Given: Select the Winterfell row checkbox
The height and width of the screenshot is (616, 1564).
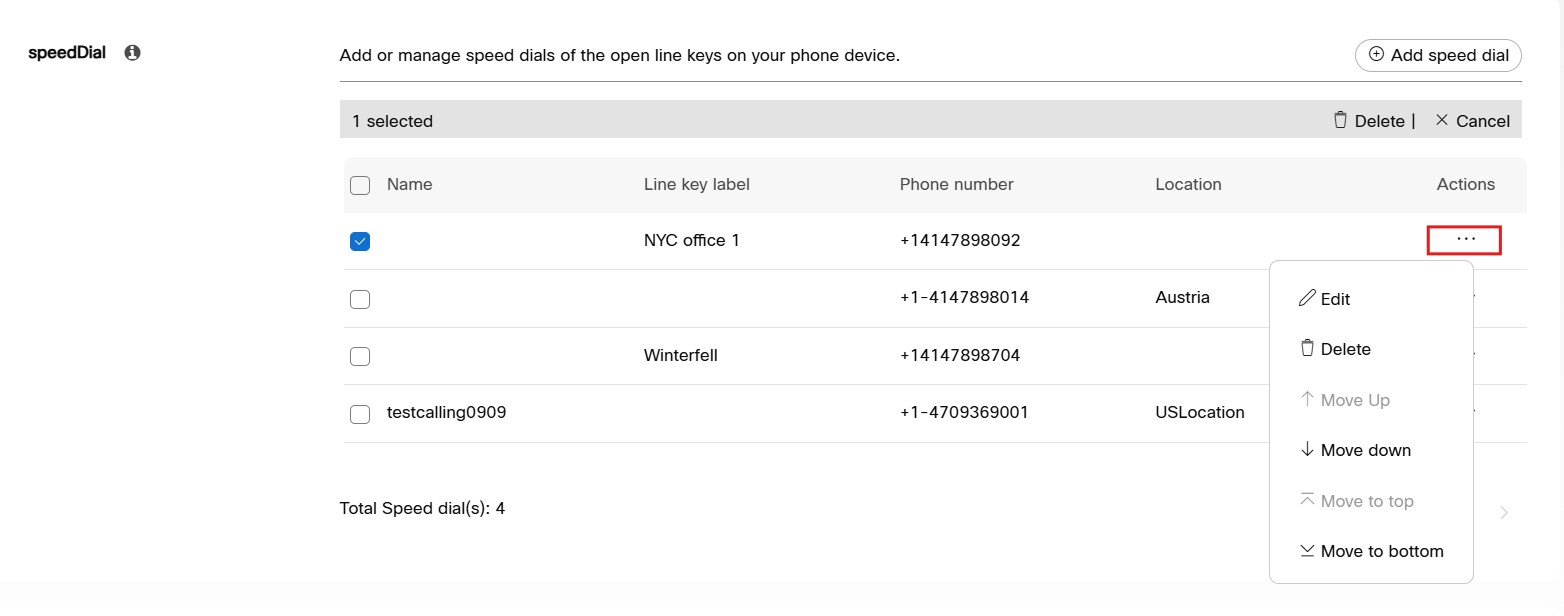Looking at the screenshot, I should (x=360, y=356).
